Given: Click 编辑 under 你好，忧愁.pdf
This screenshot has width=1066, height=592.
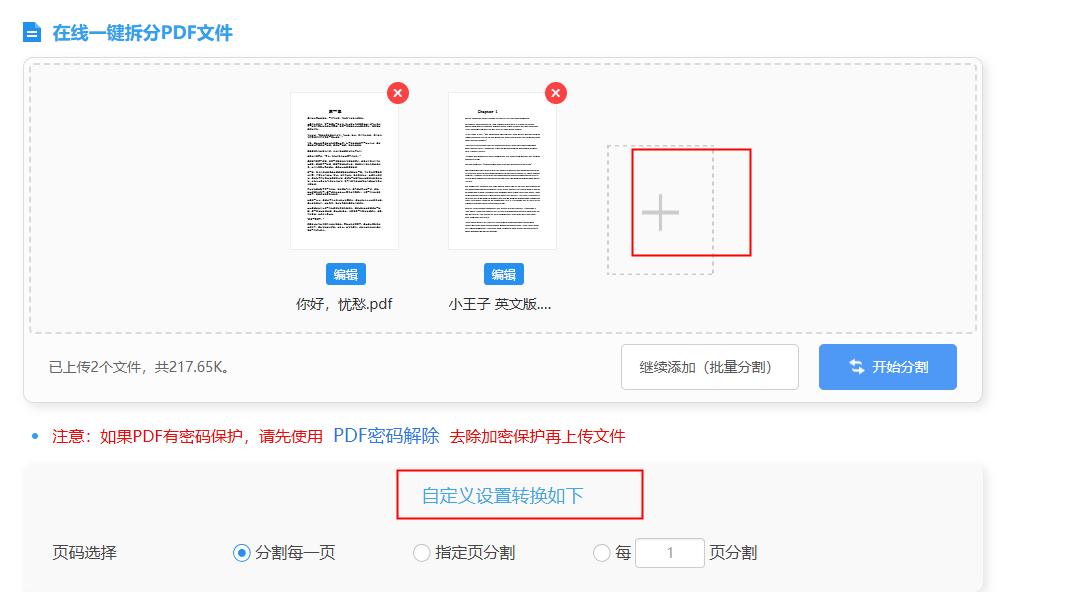Looking at the screenshot, I should [x=347, y=274].
